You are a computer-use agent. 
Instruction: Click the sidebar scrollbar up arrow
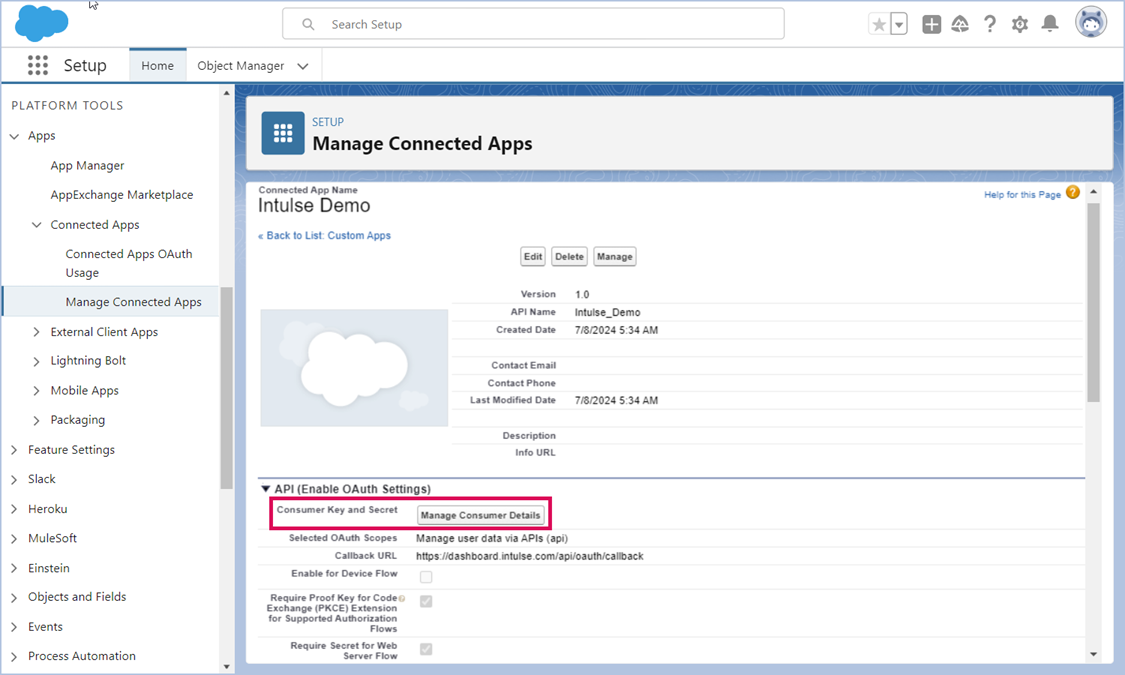point(227,93)
